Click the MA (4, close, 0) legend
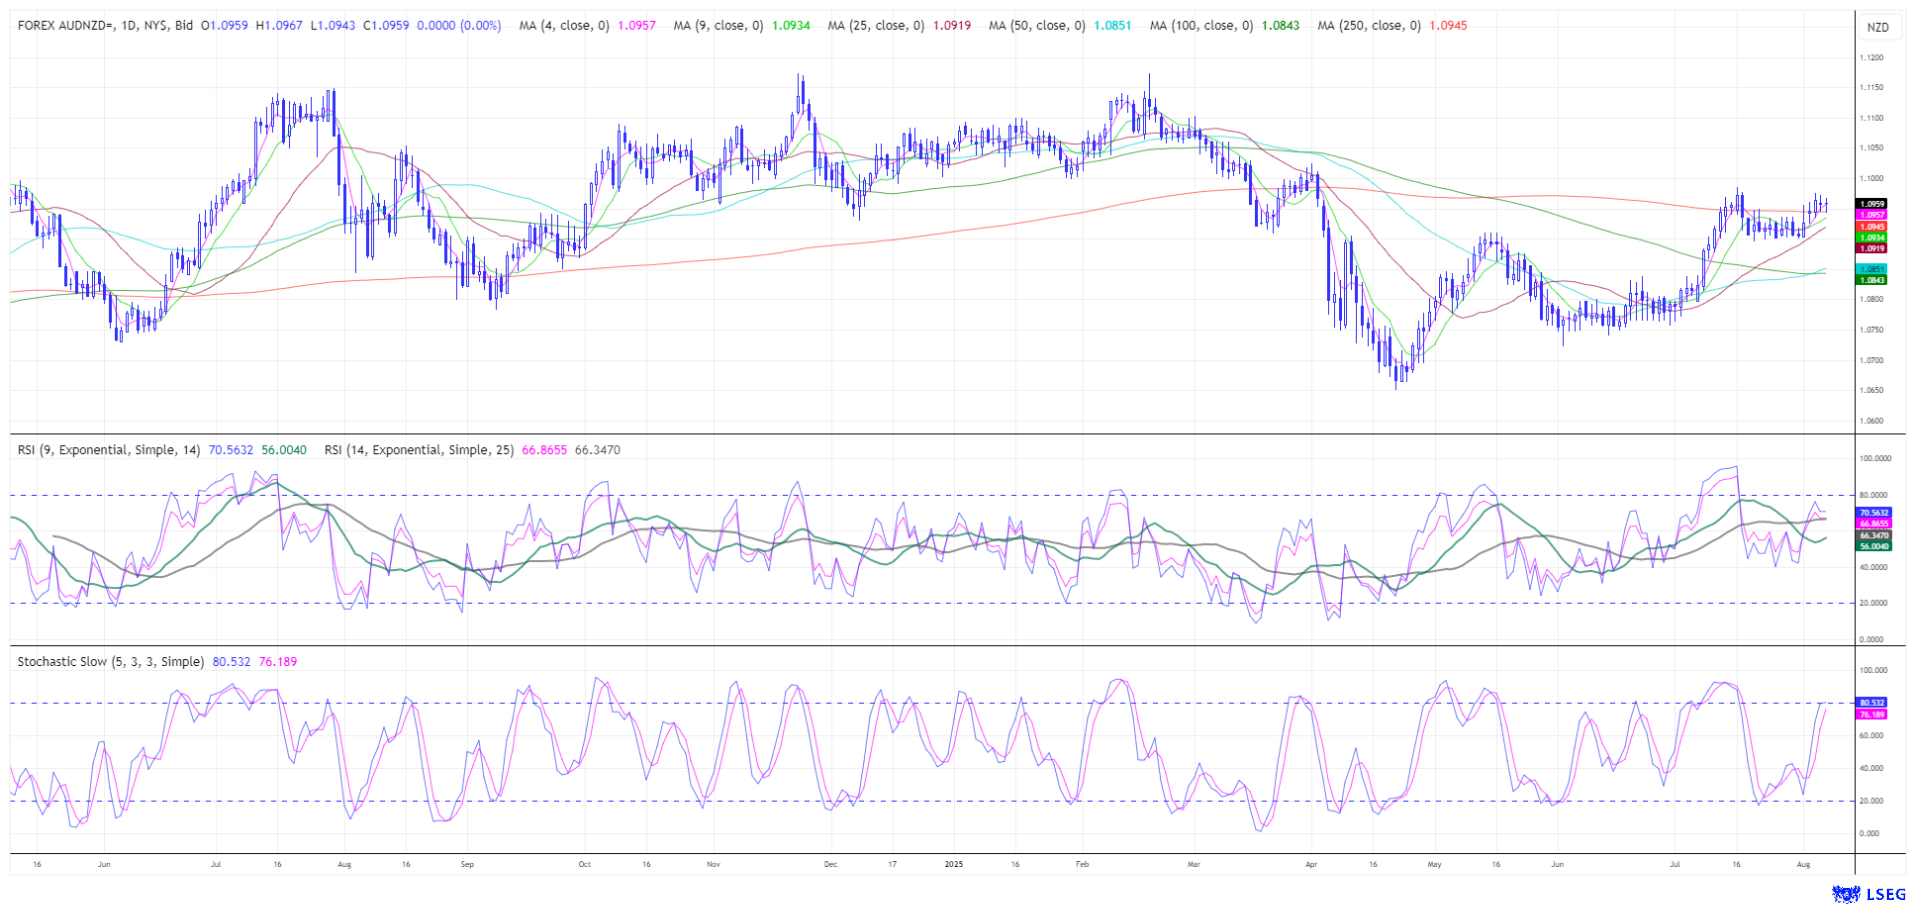The height and width of the screenshot is (905, 1916). click(564, 25)
